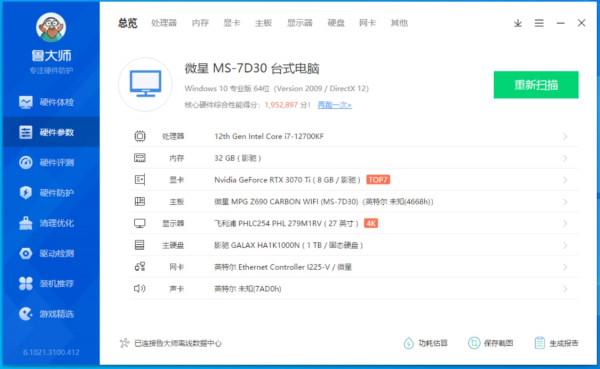The image size is (600, 369).
Task: Expand the GALAX HA1K1000N disk row arrow
Action: [x=565, y=245]
